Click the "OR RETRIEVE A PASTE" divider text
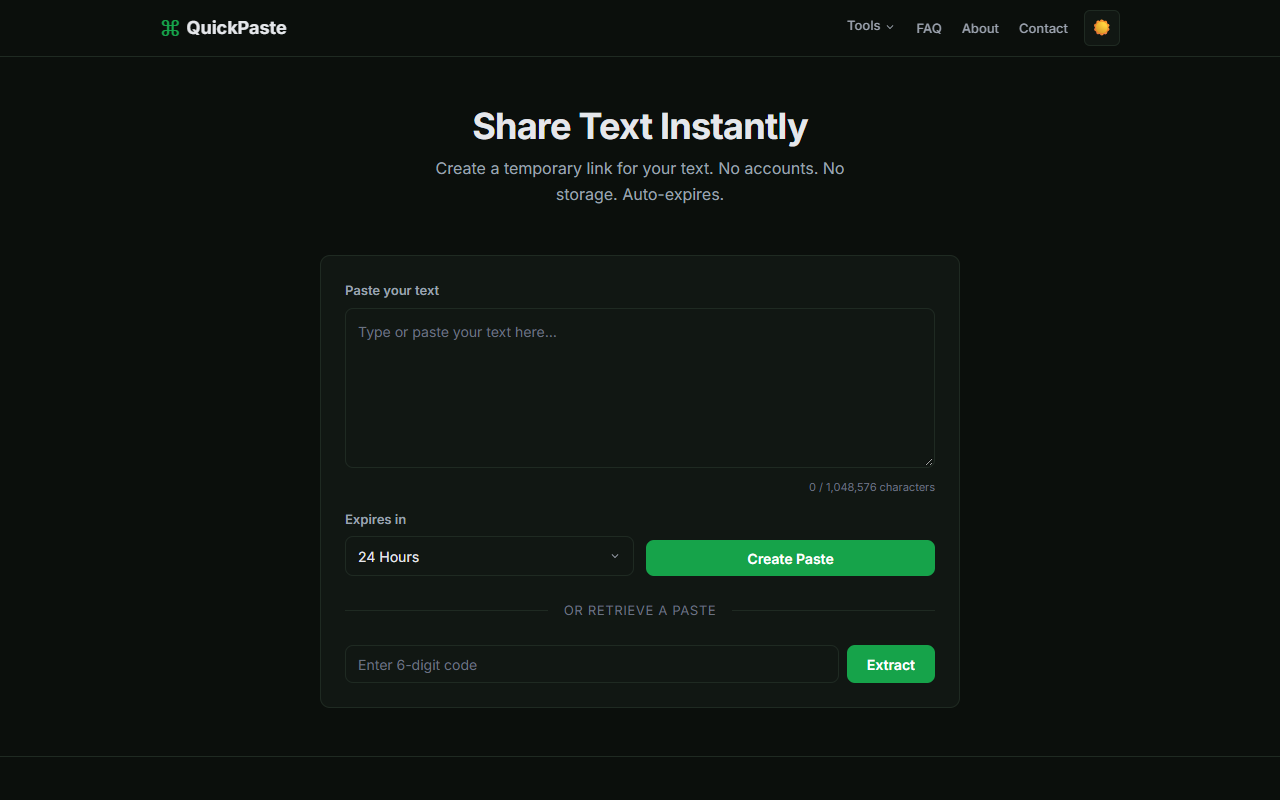The width and height of the screenshot is (1280, 800). click(x=640, y=610)
